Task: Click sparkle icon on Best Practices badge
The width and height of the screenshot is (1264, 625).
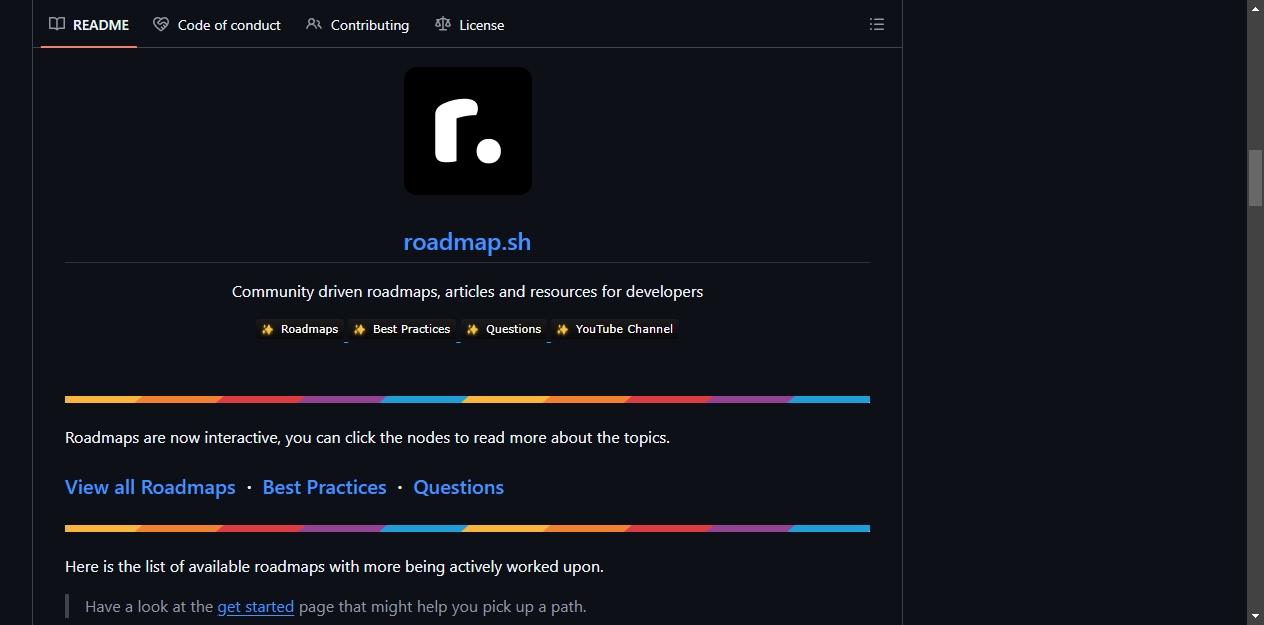Action: click(359, 329)
